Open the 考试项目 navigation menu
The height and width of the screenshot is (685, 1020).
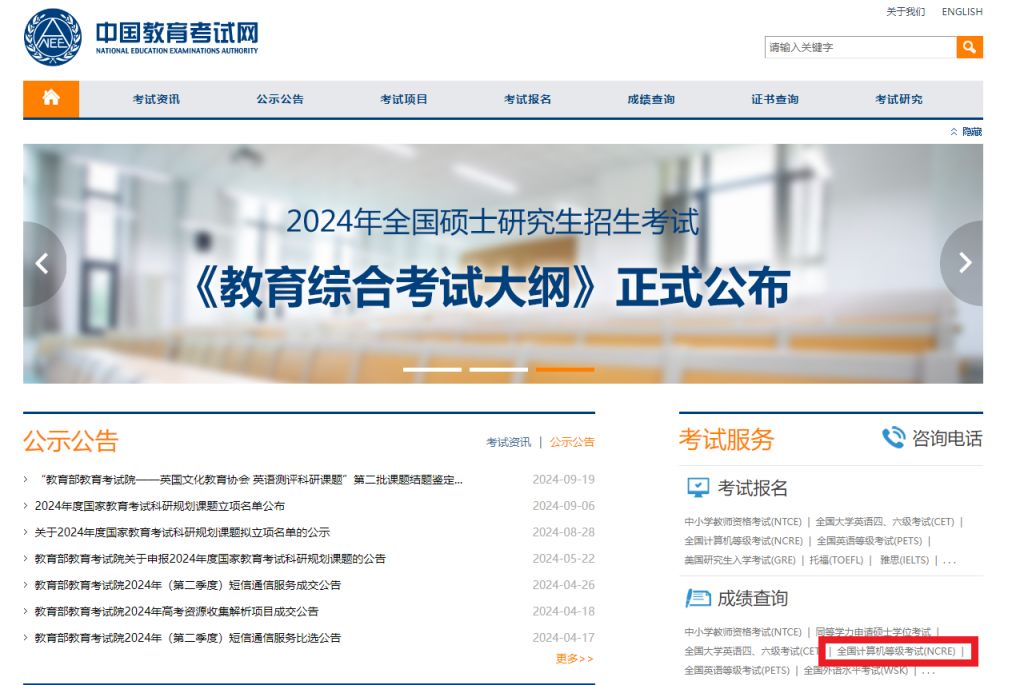[x=404, y=99]
